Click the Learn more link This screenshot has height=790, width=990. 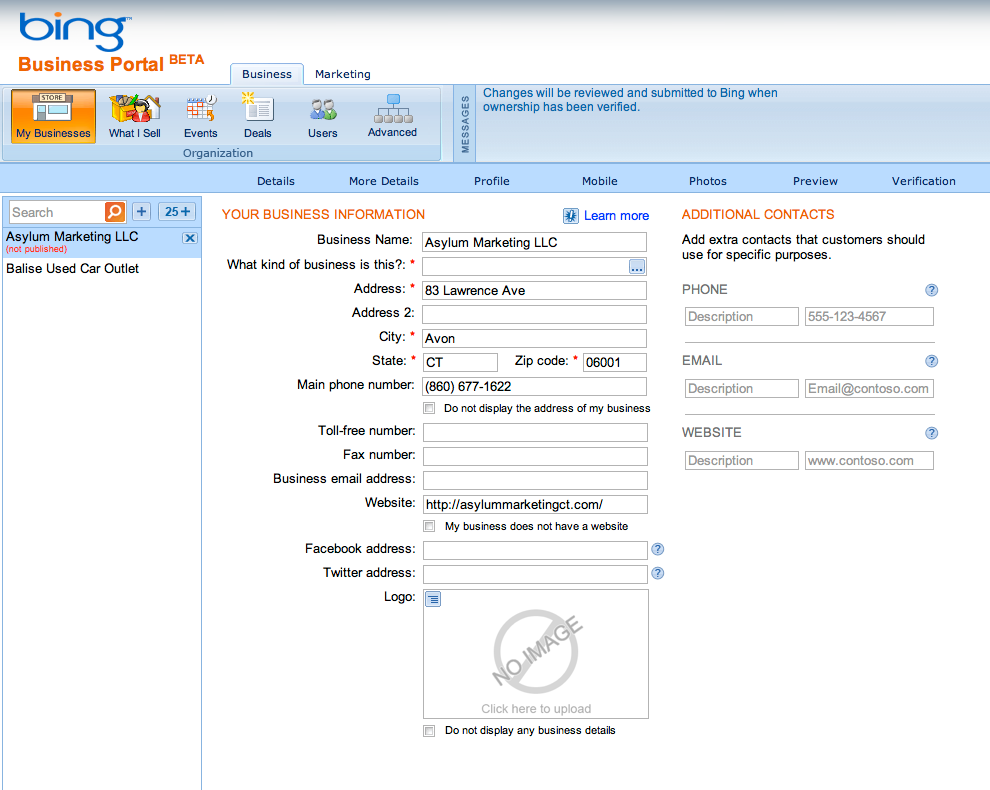click(616, 216)
